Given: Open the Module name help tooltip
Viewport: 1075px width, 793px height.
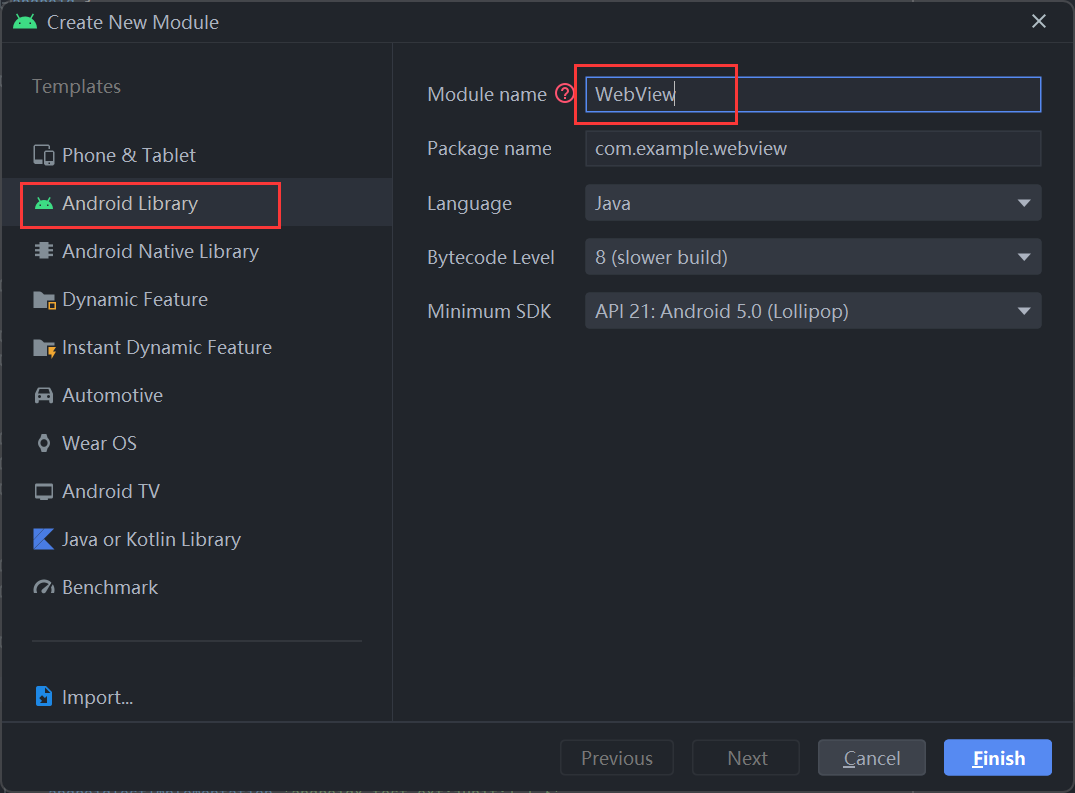Looking at the screenshot, I should (x=566, y=94).
